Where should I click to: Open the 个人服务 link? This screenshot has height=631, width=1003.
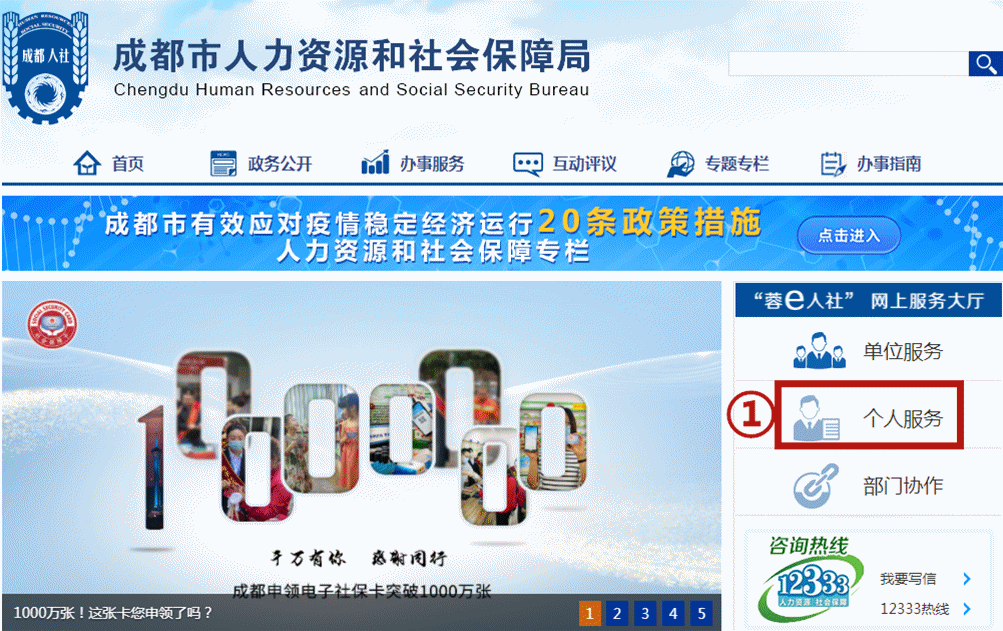pos(903,419)
